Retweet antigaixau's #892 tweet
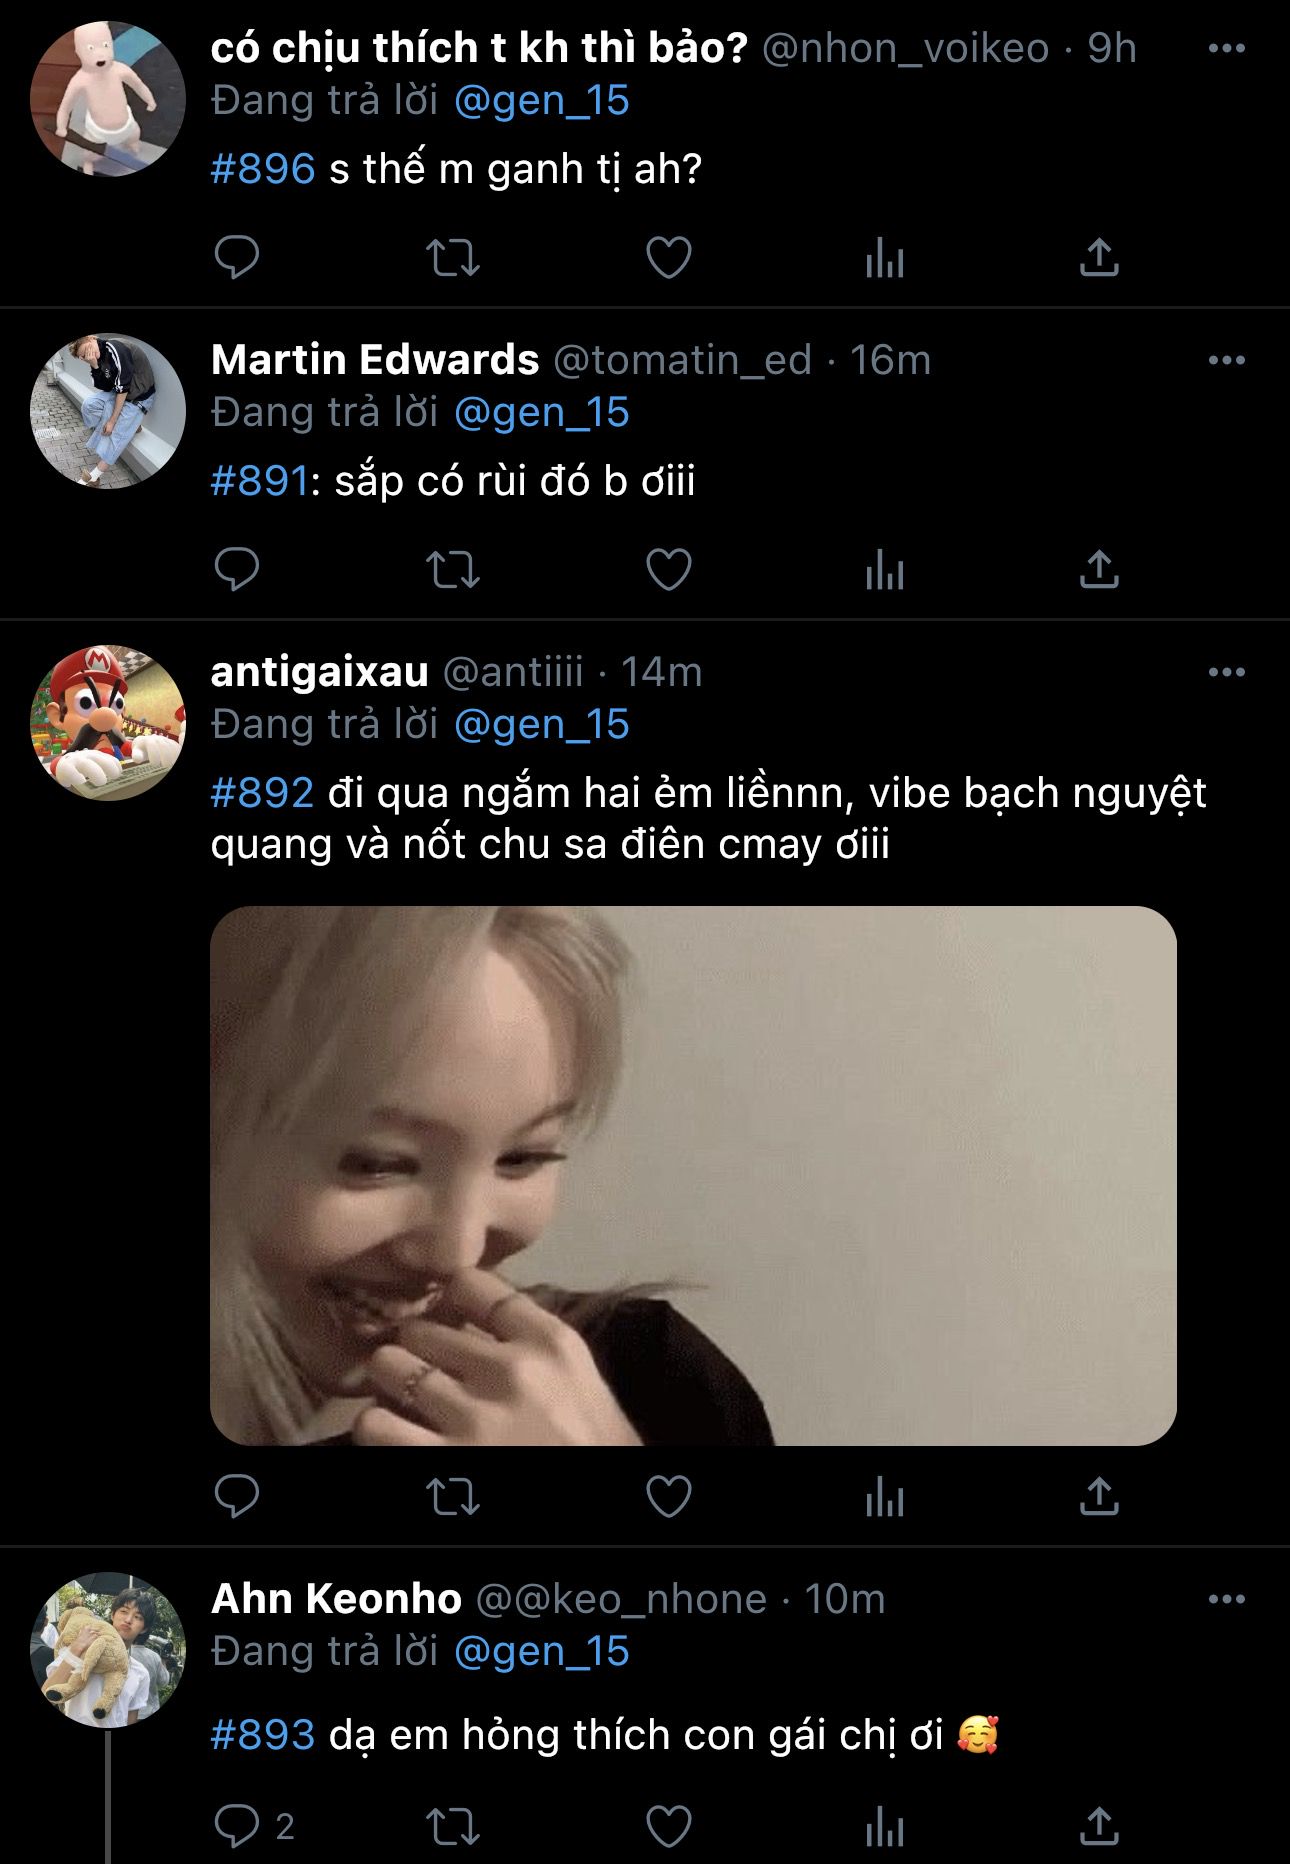1290x1864 pixels. (x=453, y=1497)
